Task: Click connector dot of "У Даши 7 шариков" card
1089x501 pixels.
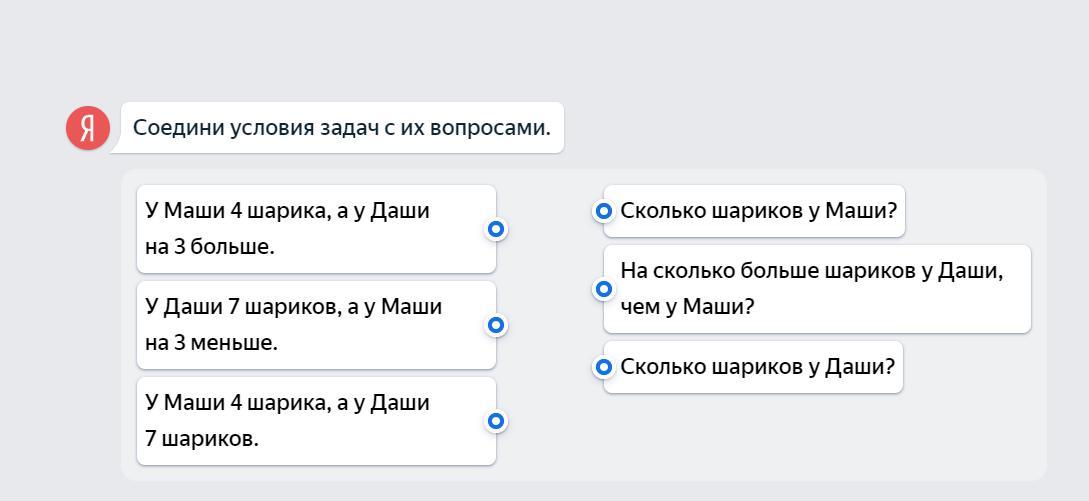Action: coord(496,325)
